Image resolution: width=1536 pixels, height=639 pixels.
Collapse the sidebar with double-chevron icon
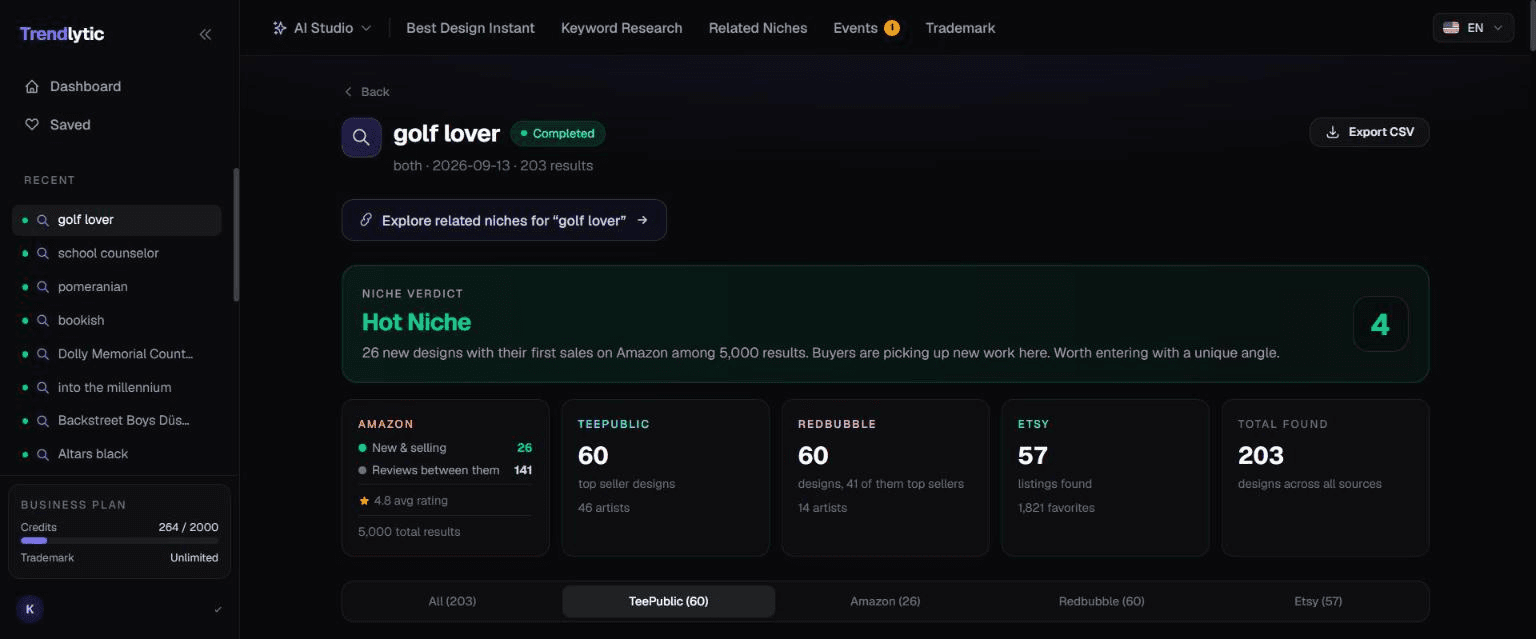[x=205, y=34]
